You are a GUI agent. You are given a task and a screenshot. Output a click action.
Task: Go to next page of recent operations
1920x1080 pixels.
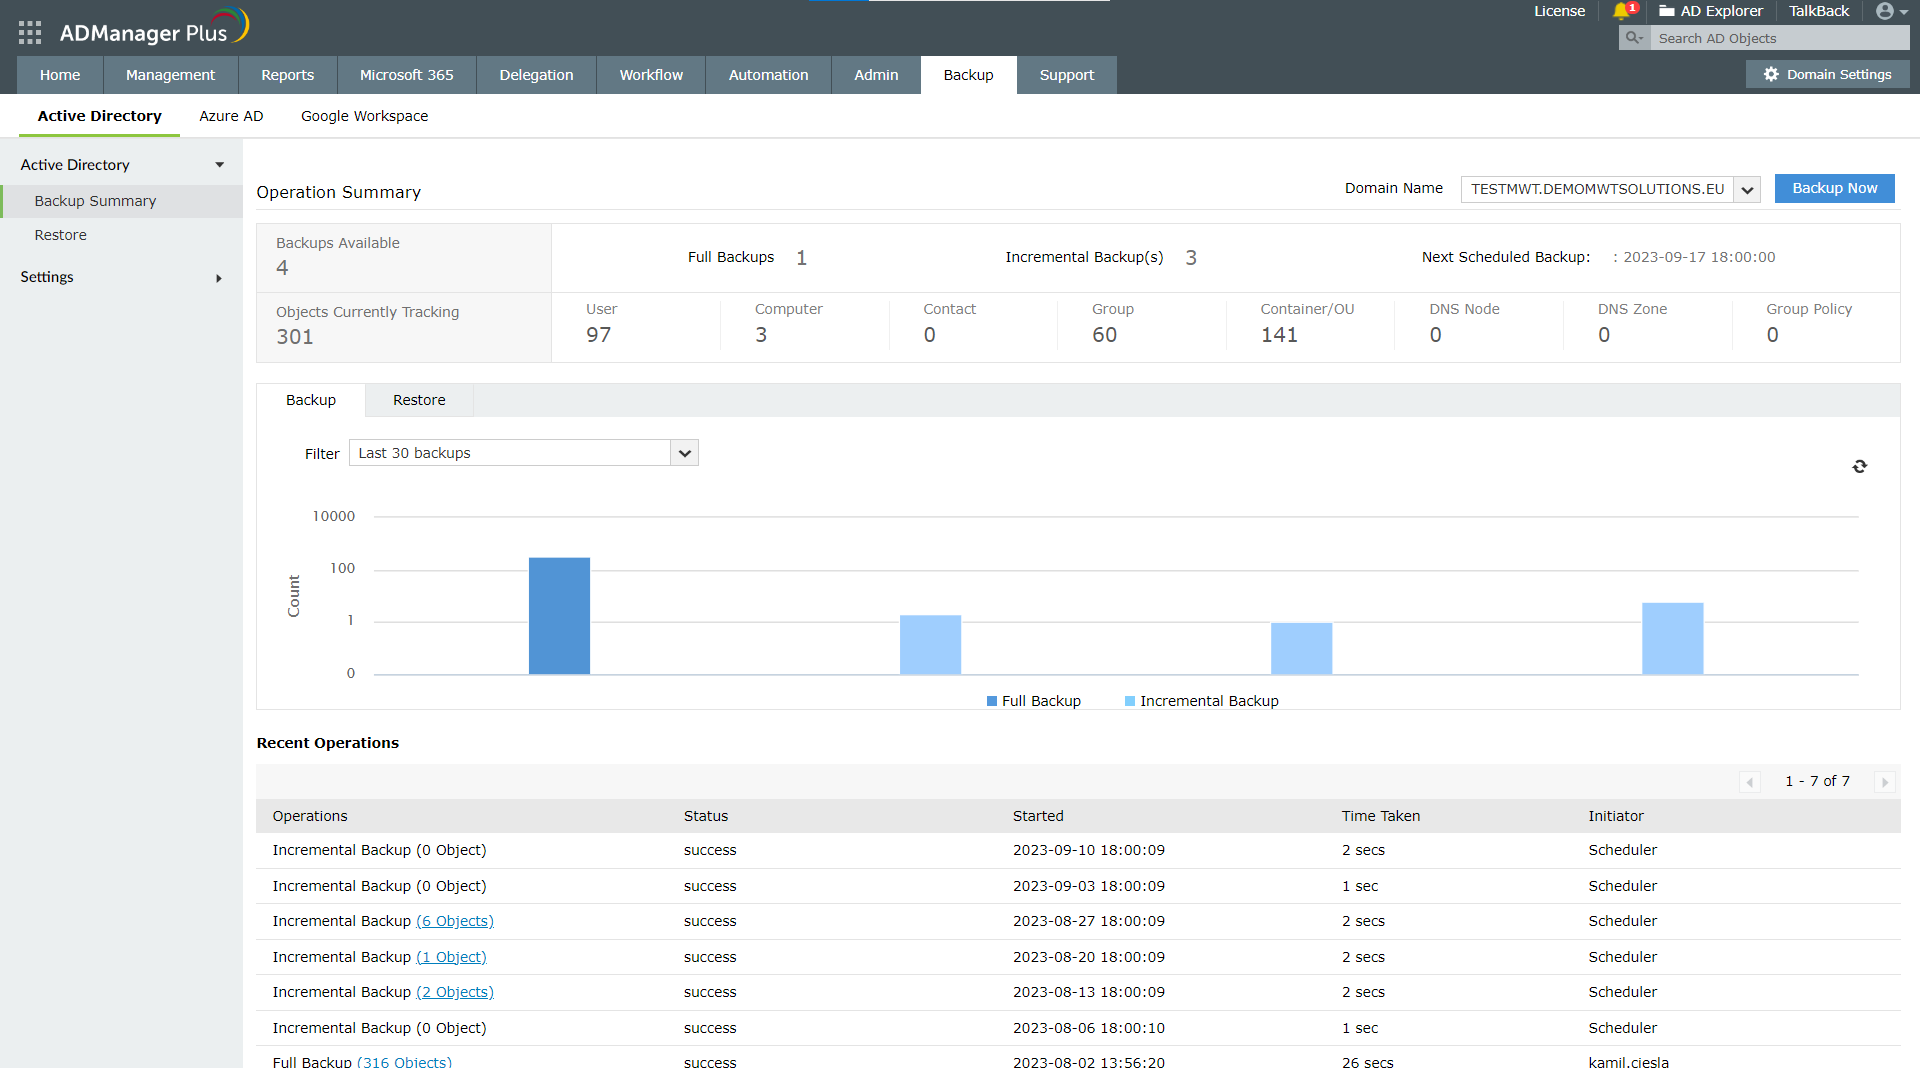(x=1885, y=782)
